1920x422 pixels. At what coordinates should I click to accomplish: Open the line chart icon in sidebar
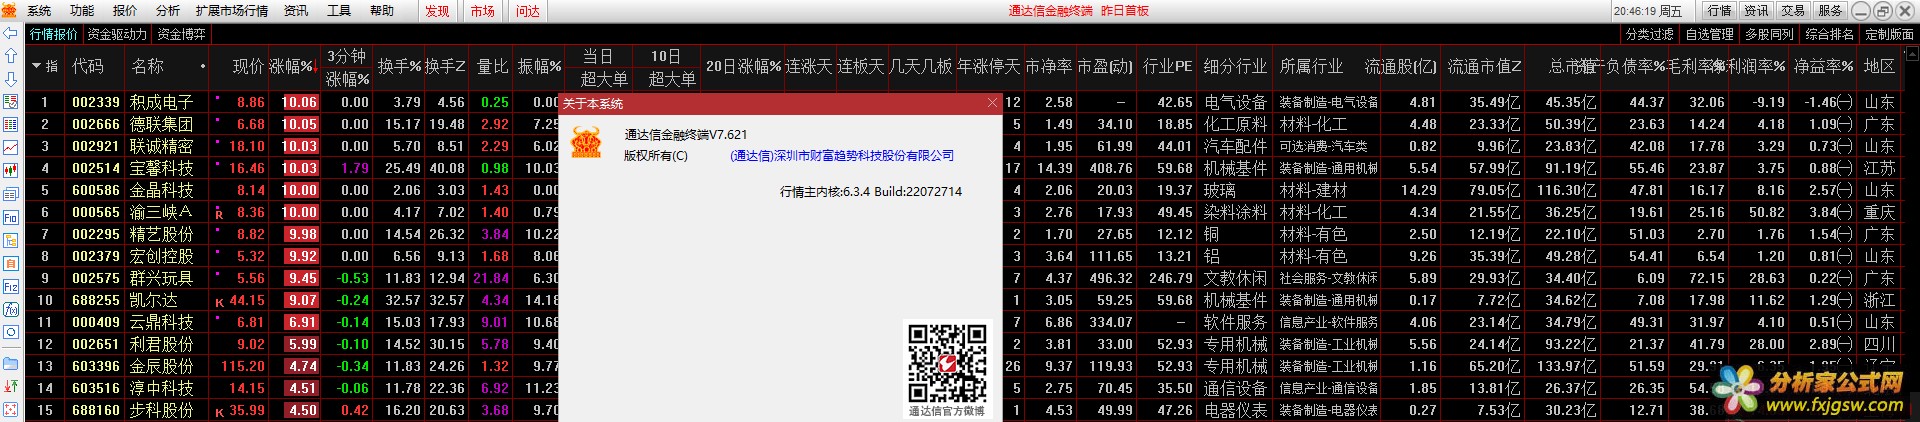(10, 147)
